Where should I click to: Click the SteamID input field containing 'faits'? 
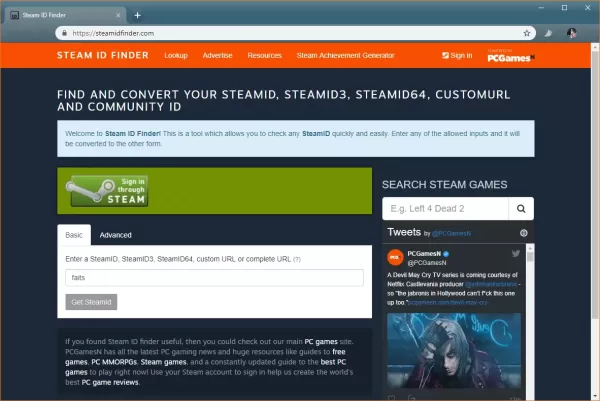(214, 277)
